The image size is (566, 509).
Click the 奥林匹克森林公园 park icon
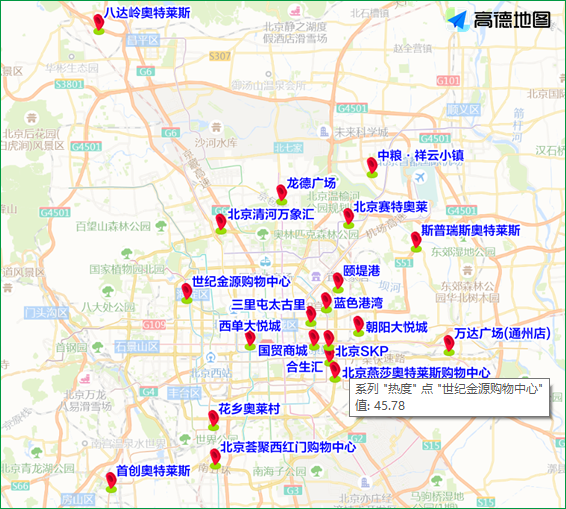tap(262, 234)
